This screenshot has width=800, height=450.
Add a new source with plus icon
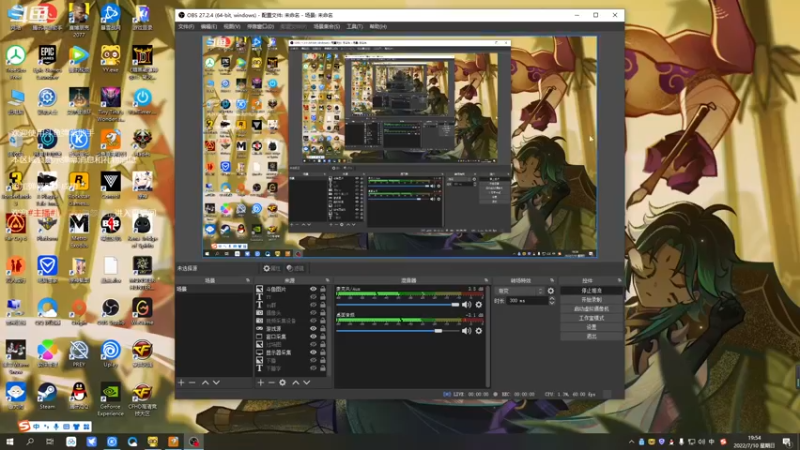(x=261, y=382)
